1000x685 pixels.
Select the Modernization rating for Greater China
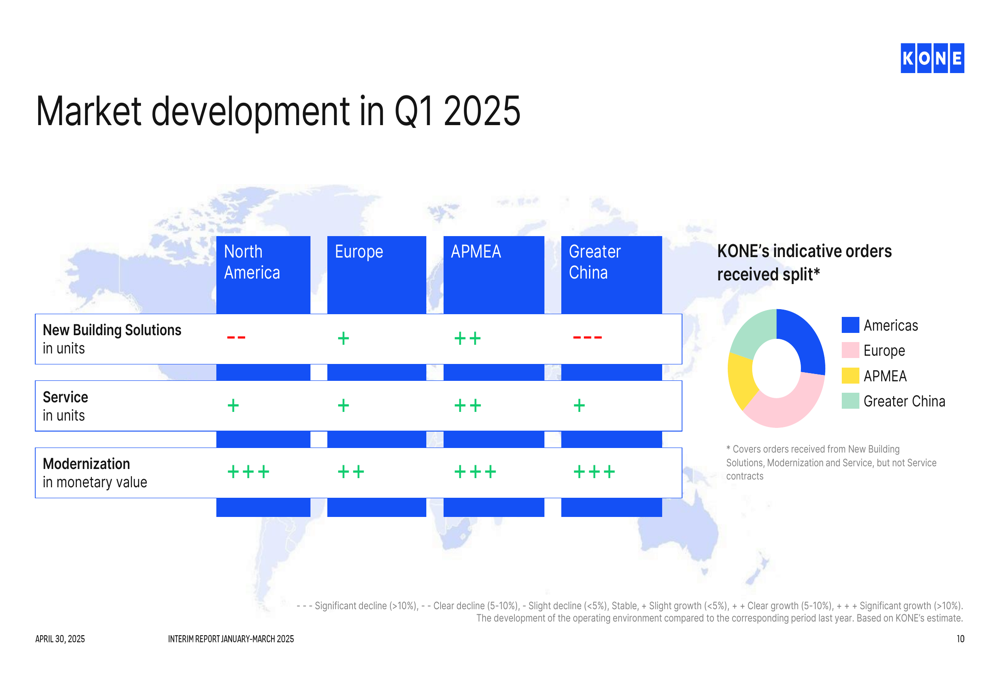(x=594, y=472)
